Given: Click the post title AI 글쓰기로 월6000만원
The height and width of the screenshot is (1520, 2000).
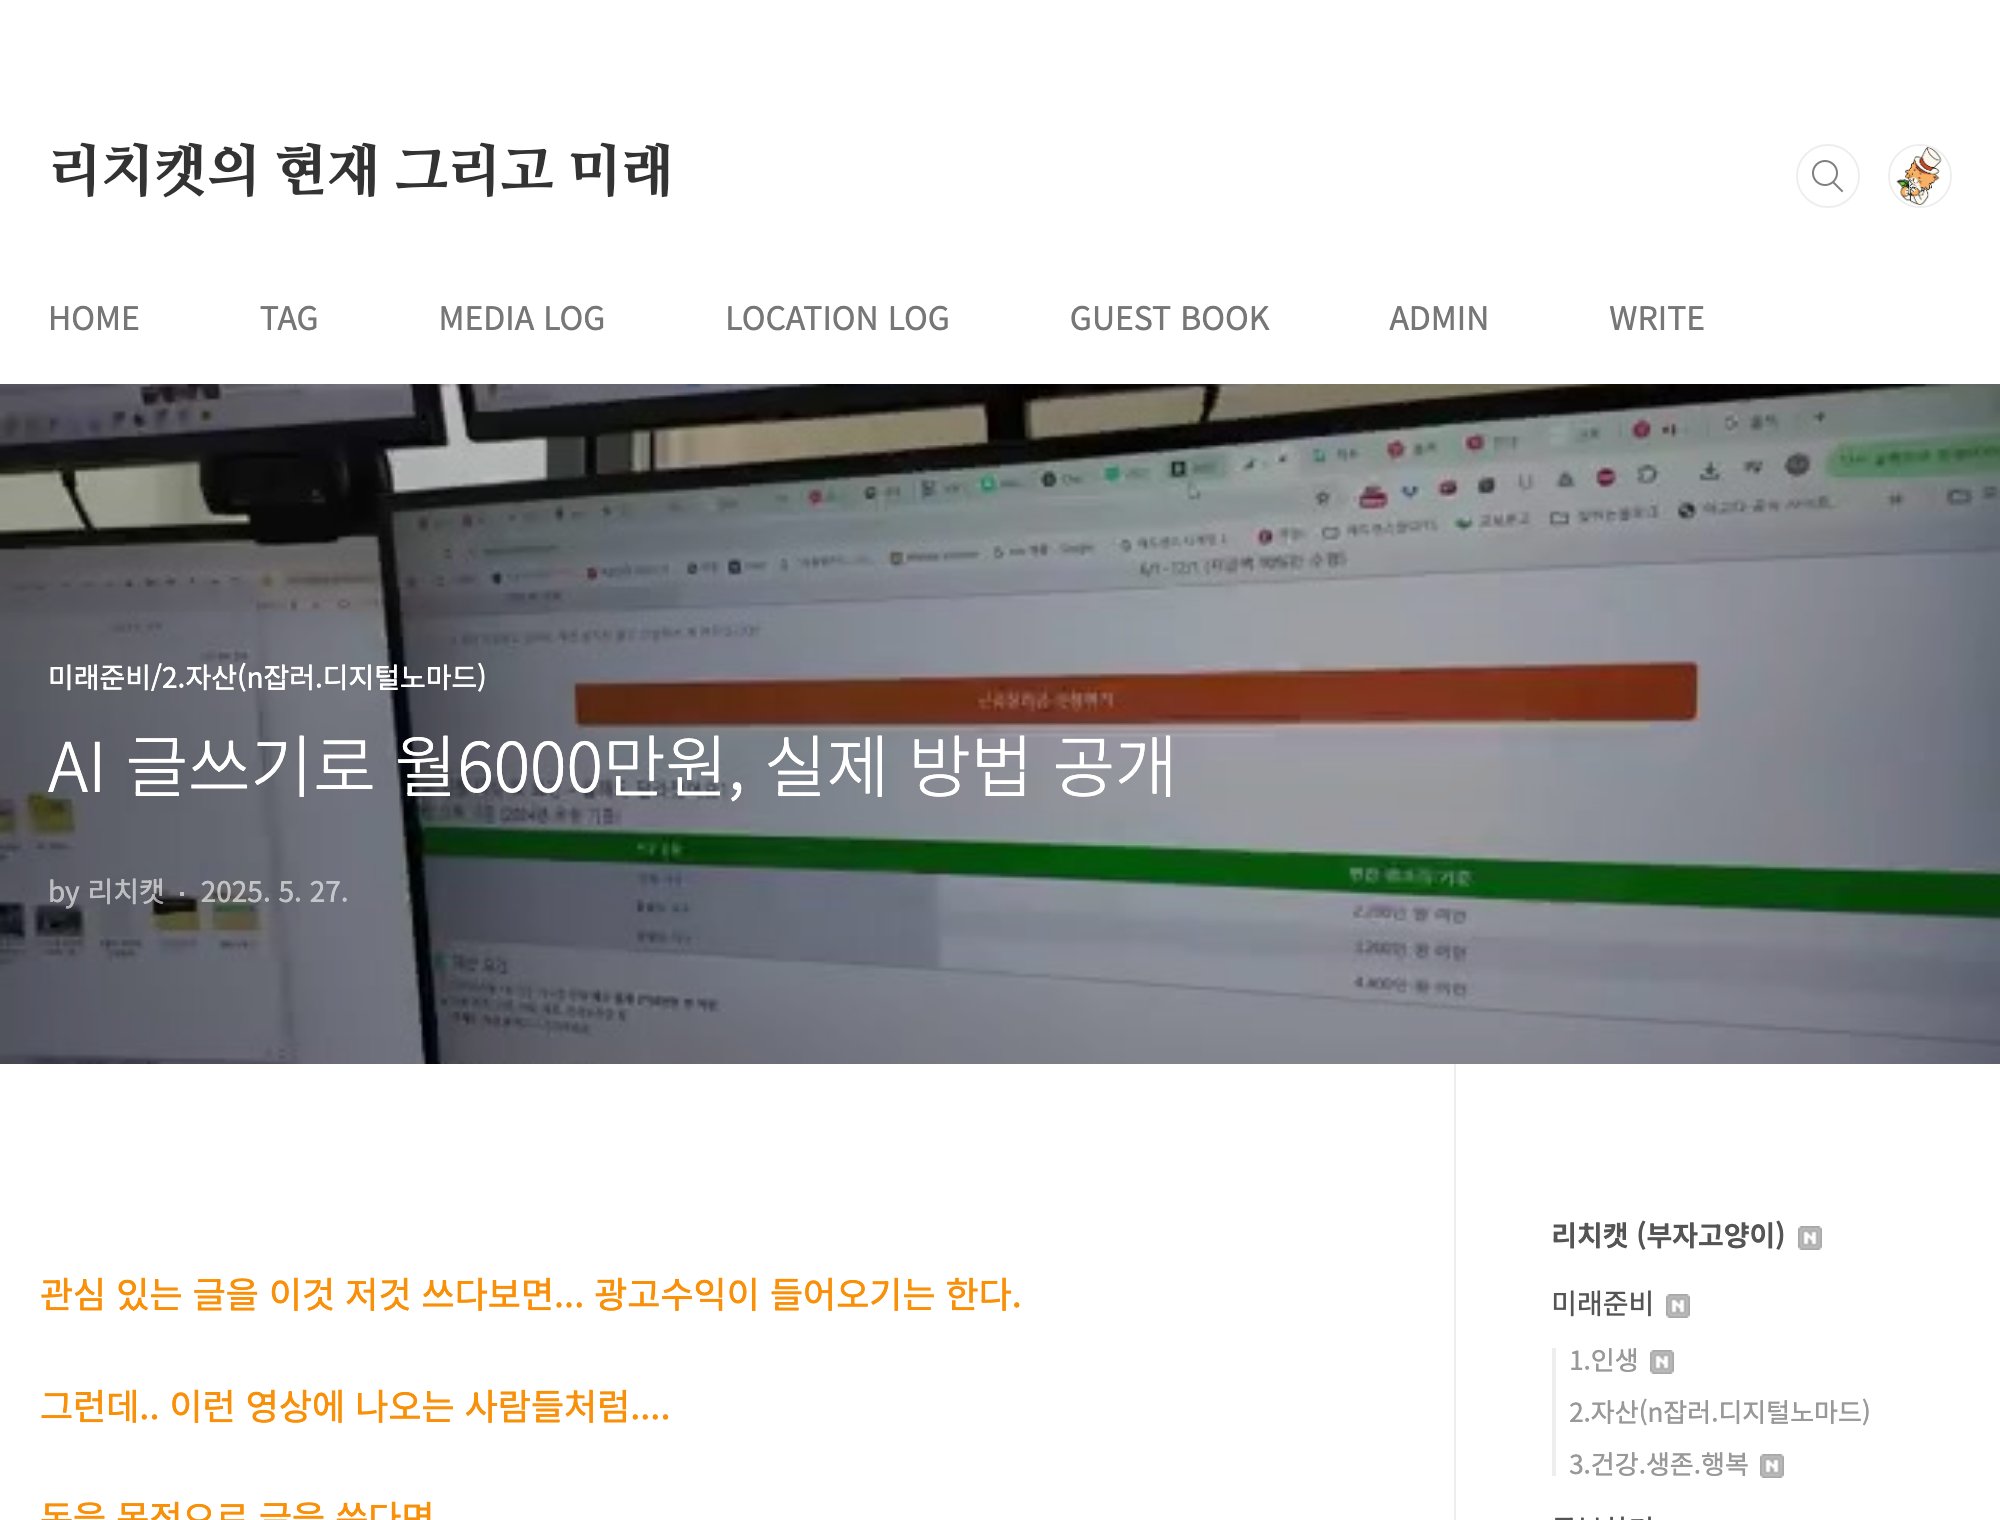Looking at the screenshot, I should click(611, 767).
